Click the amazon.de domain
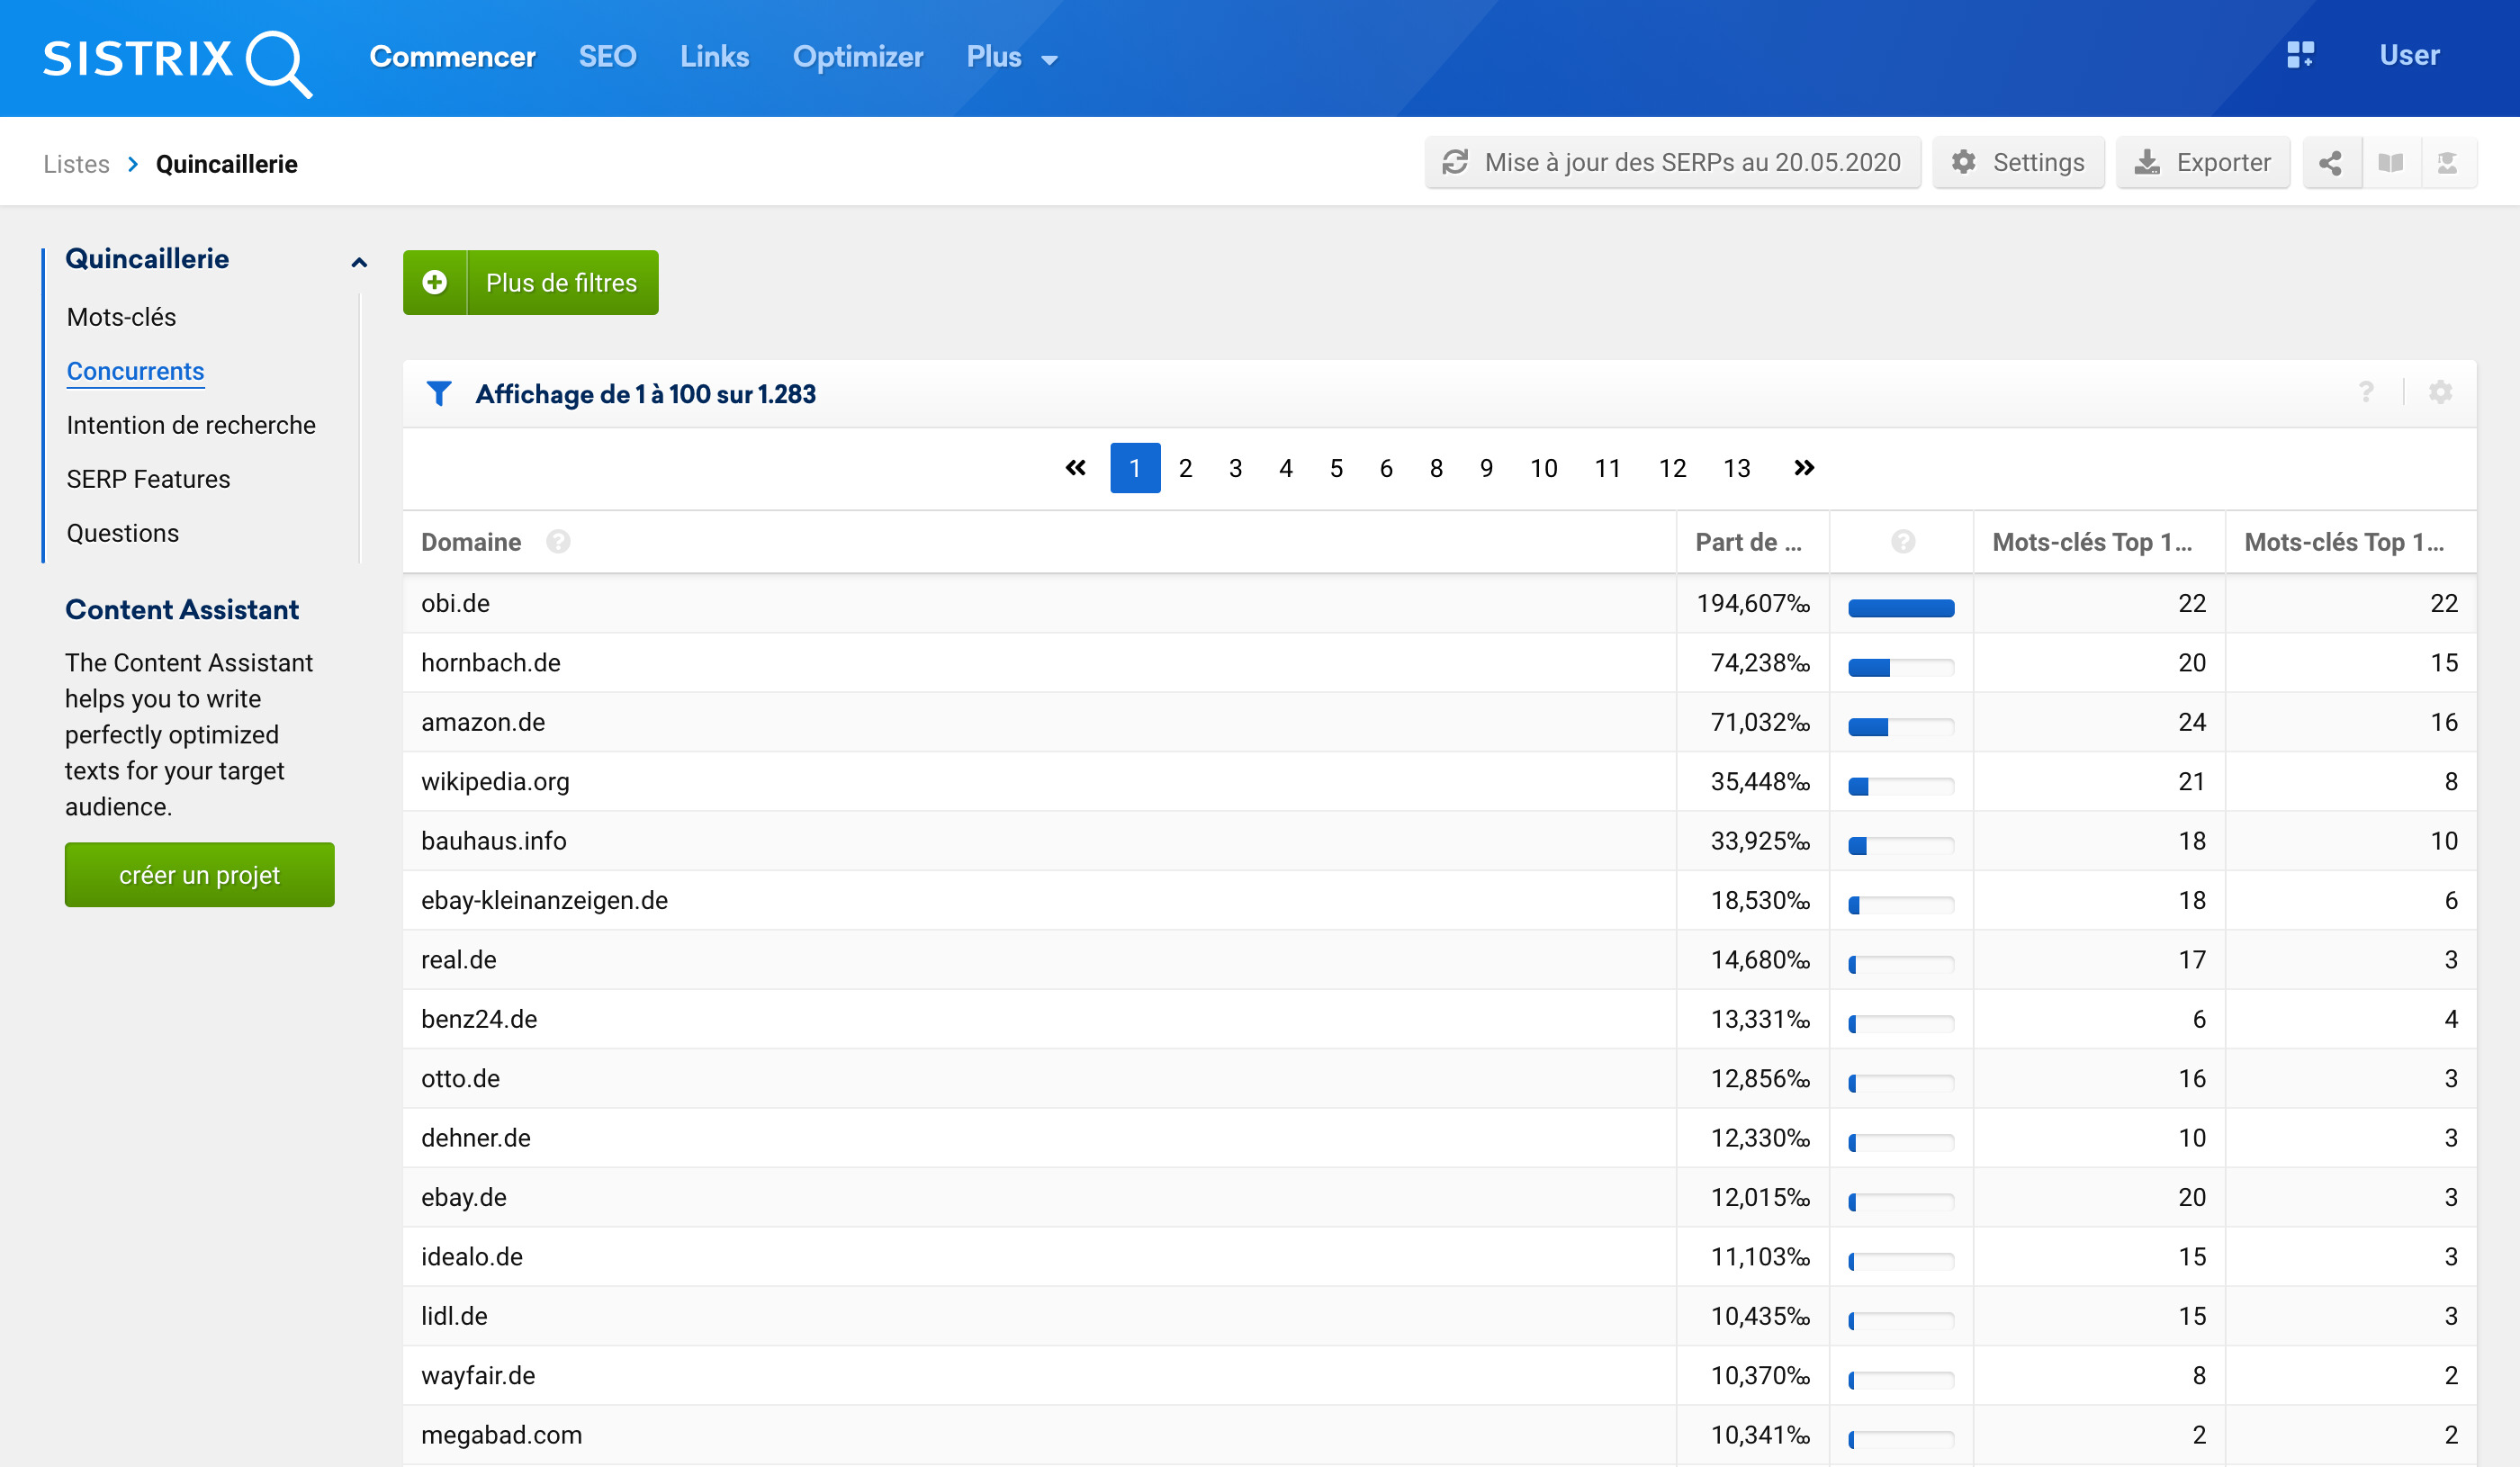2520x1467 pixels. click(x=483, y=722)
